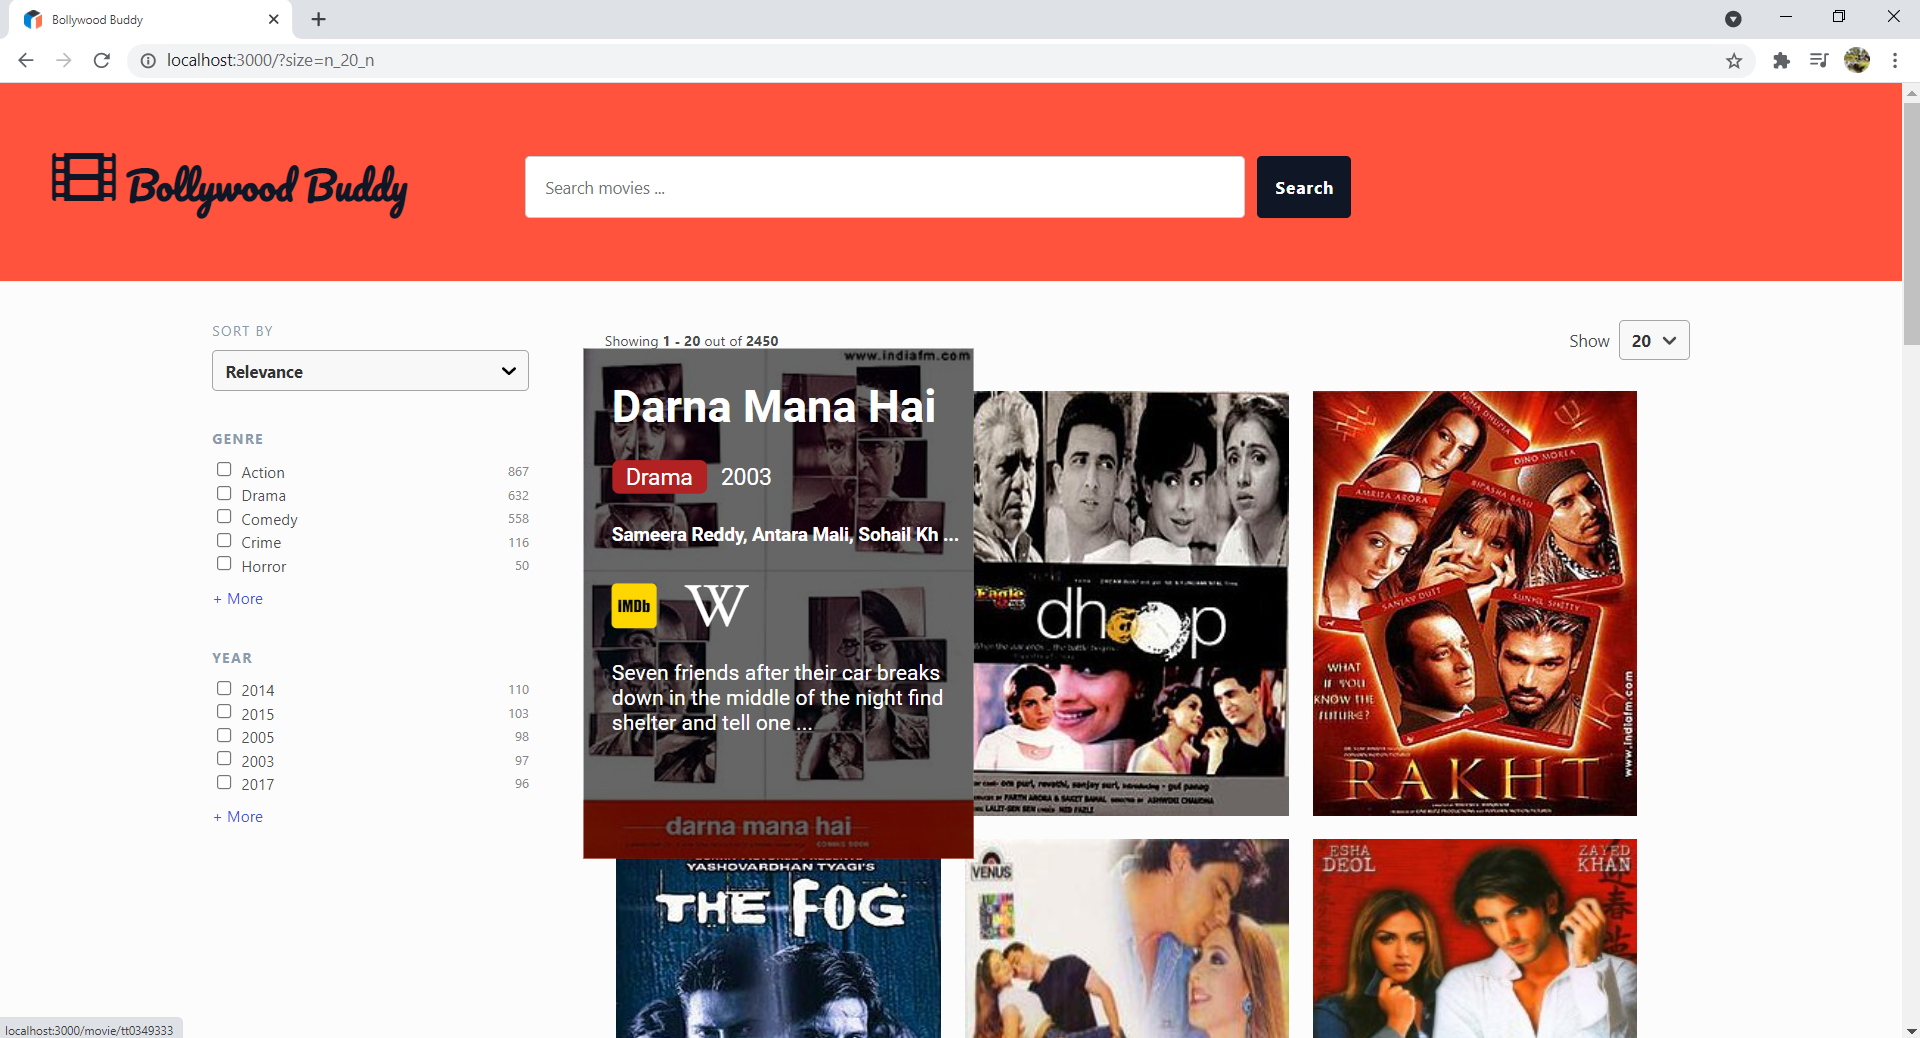
Task: Open the Chrome profile avatar
Action: coord(1857,60)
